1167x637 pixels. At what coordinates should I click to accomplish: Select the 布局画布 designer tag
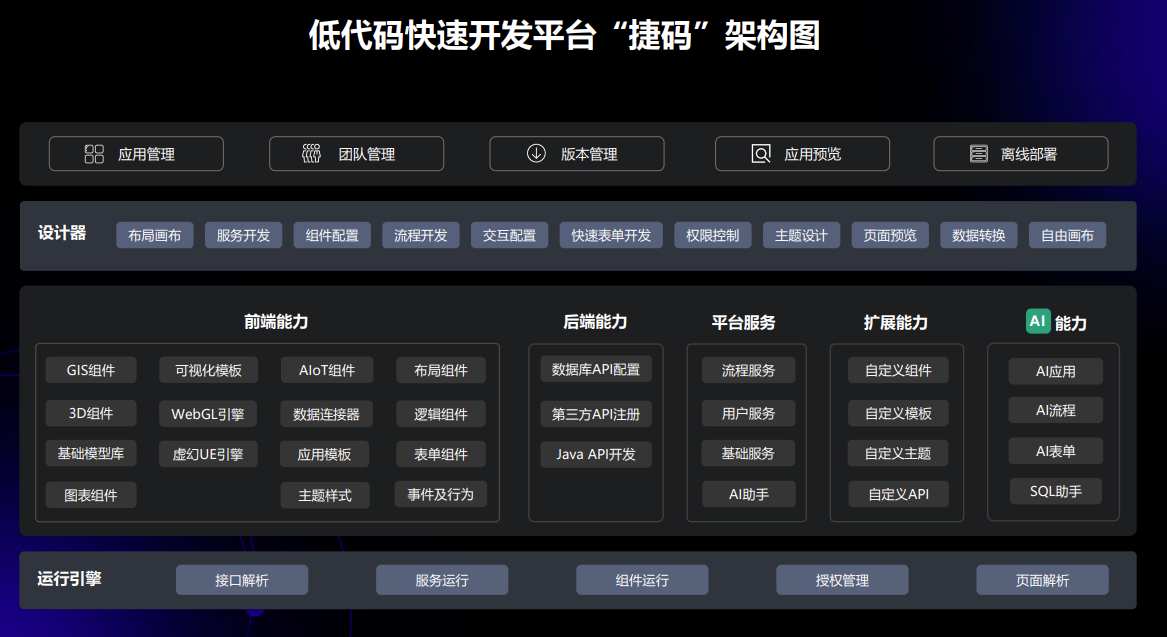tap(155, 235)
